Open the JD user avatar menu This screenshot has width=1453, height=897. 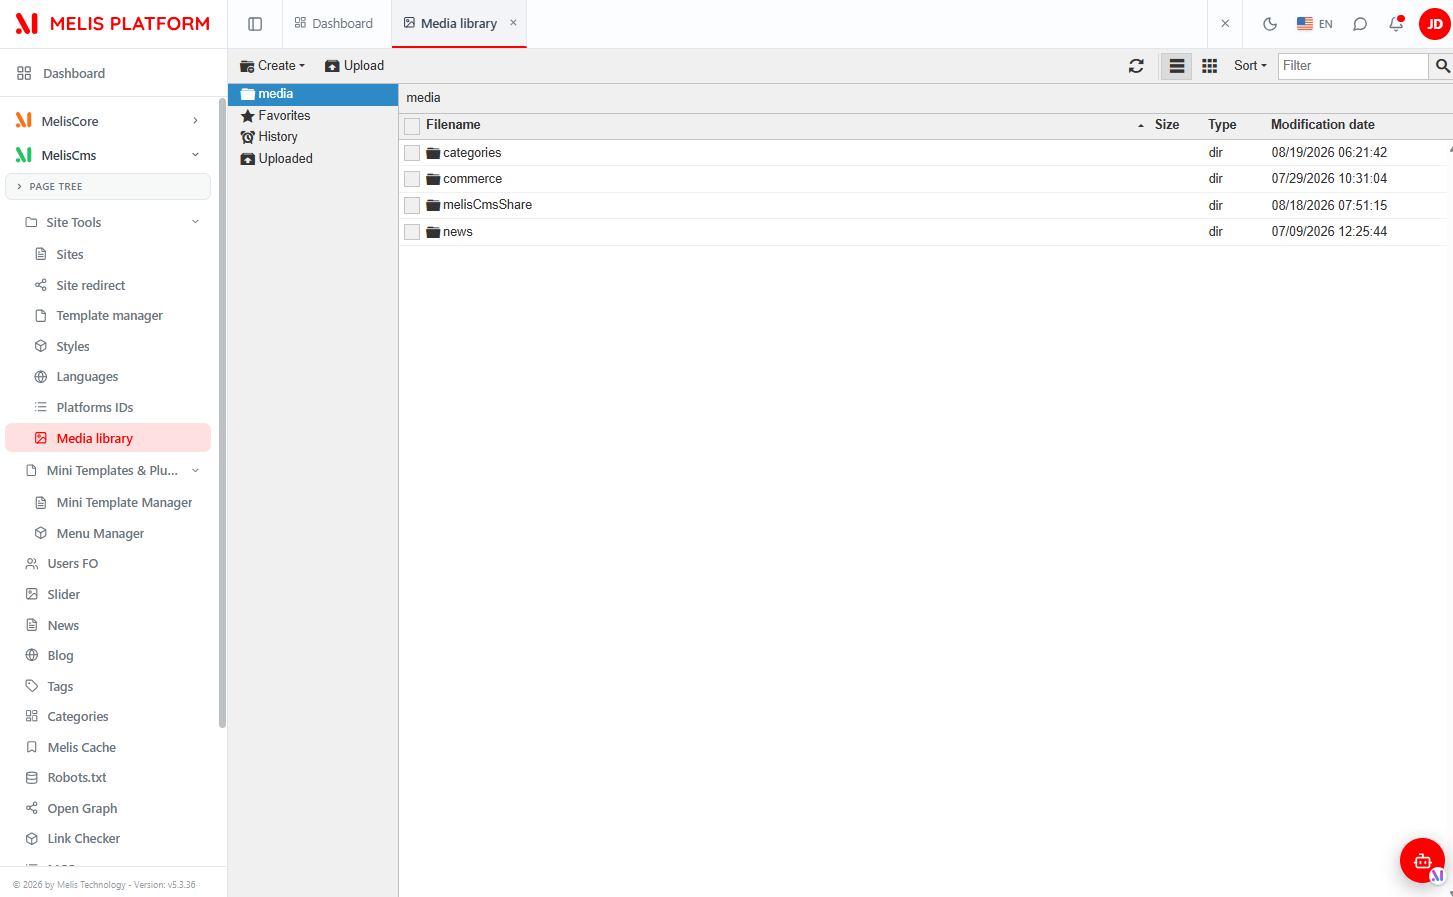[1435, 24]
